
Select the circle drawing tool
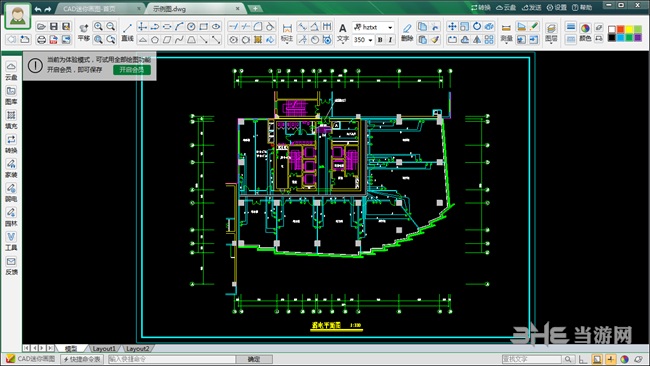pos(191,27)
